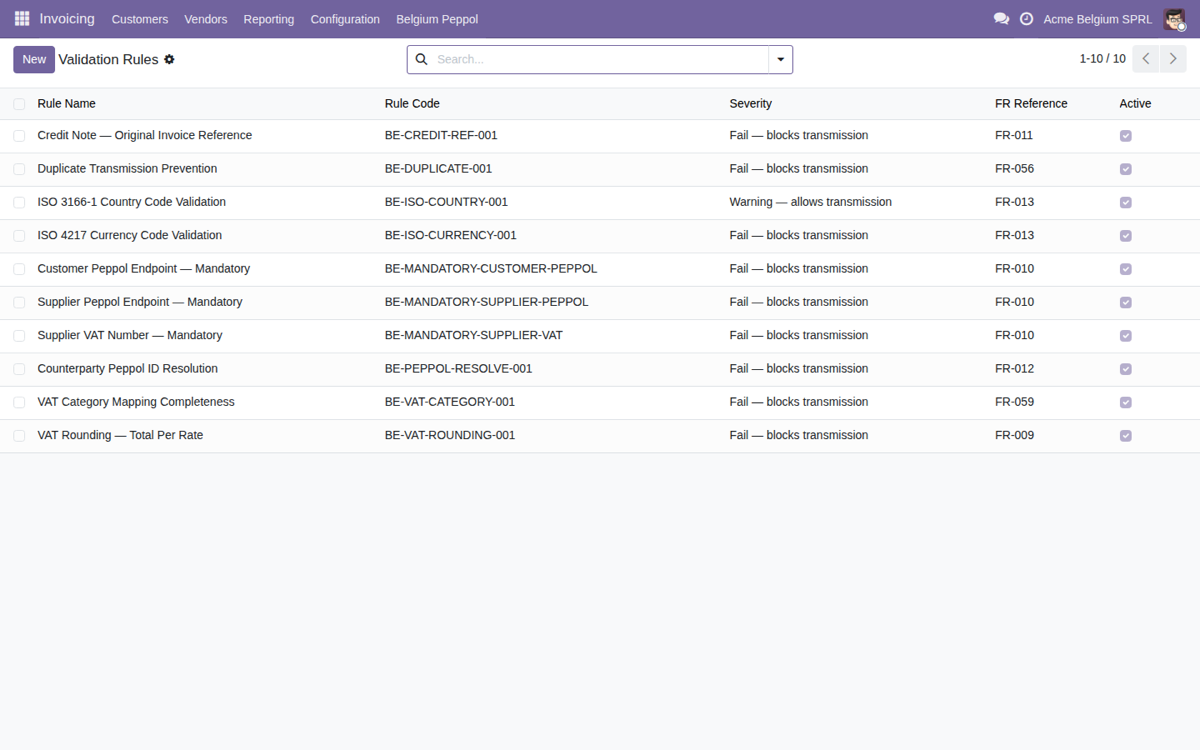Open the Supplier VAT Number — Mandatory rule
The image size is (1200, 750).
[130, 335]
